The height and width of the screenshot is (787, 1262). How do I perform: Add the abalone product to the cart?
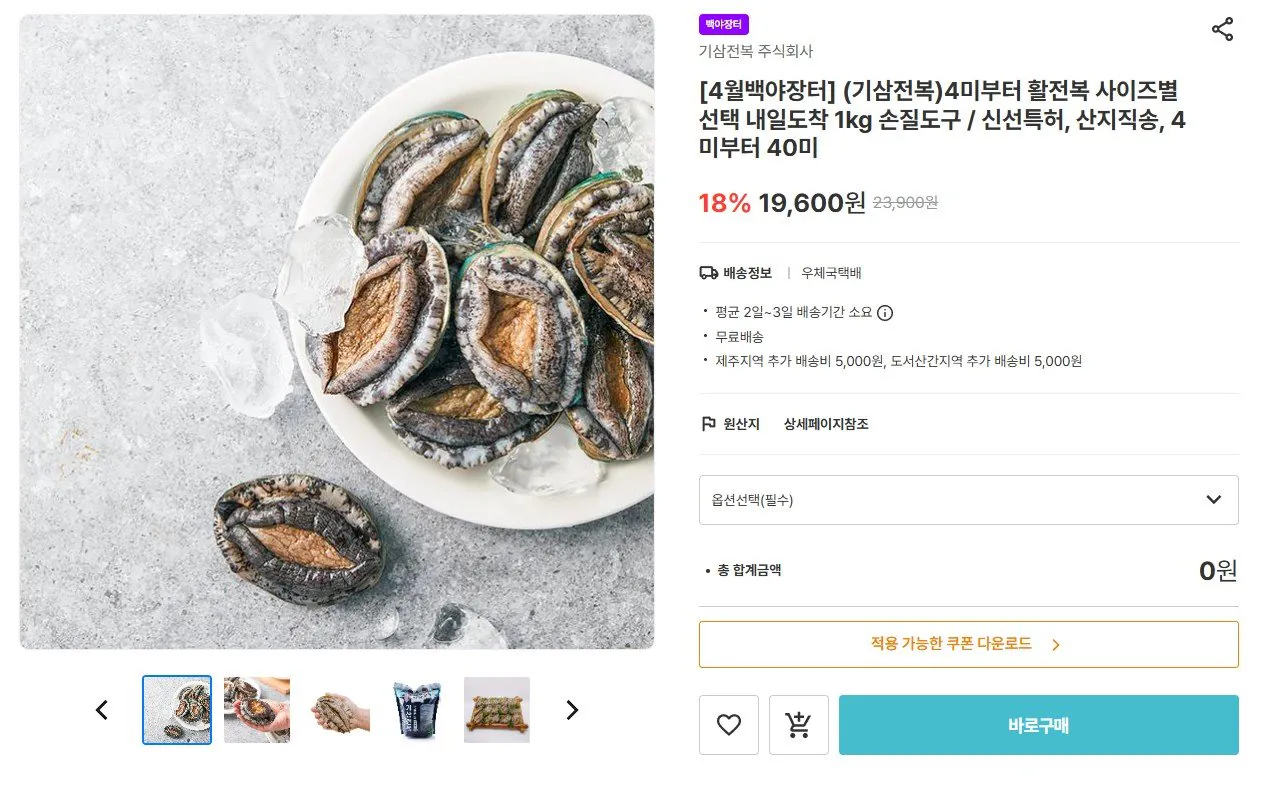pos(798,725)
